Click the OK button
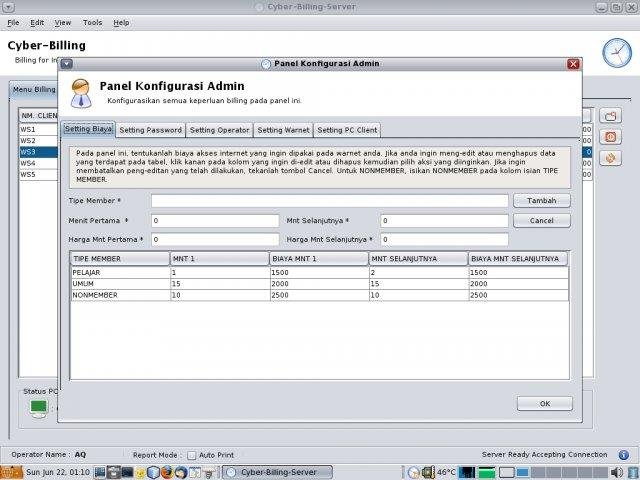This screenshot has width=640, height=480. 544,403
